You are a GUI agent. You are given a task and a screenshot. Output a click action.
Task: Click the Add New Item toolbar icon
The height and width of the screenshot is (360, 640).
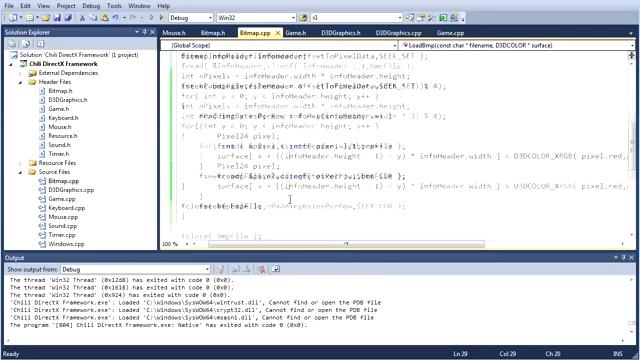tap(29, 18)
